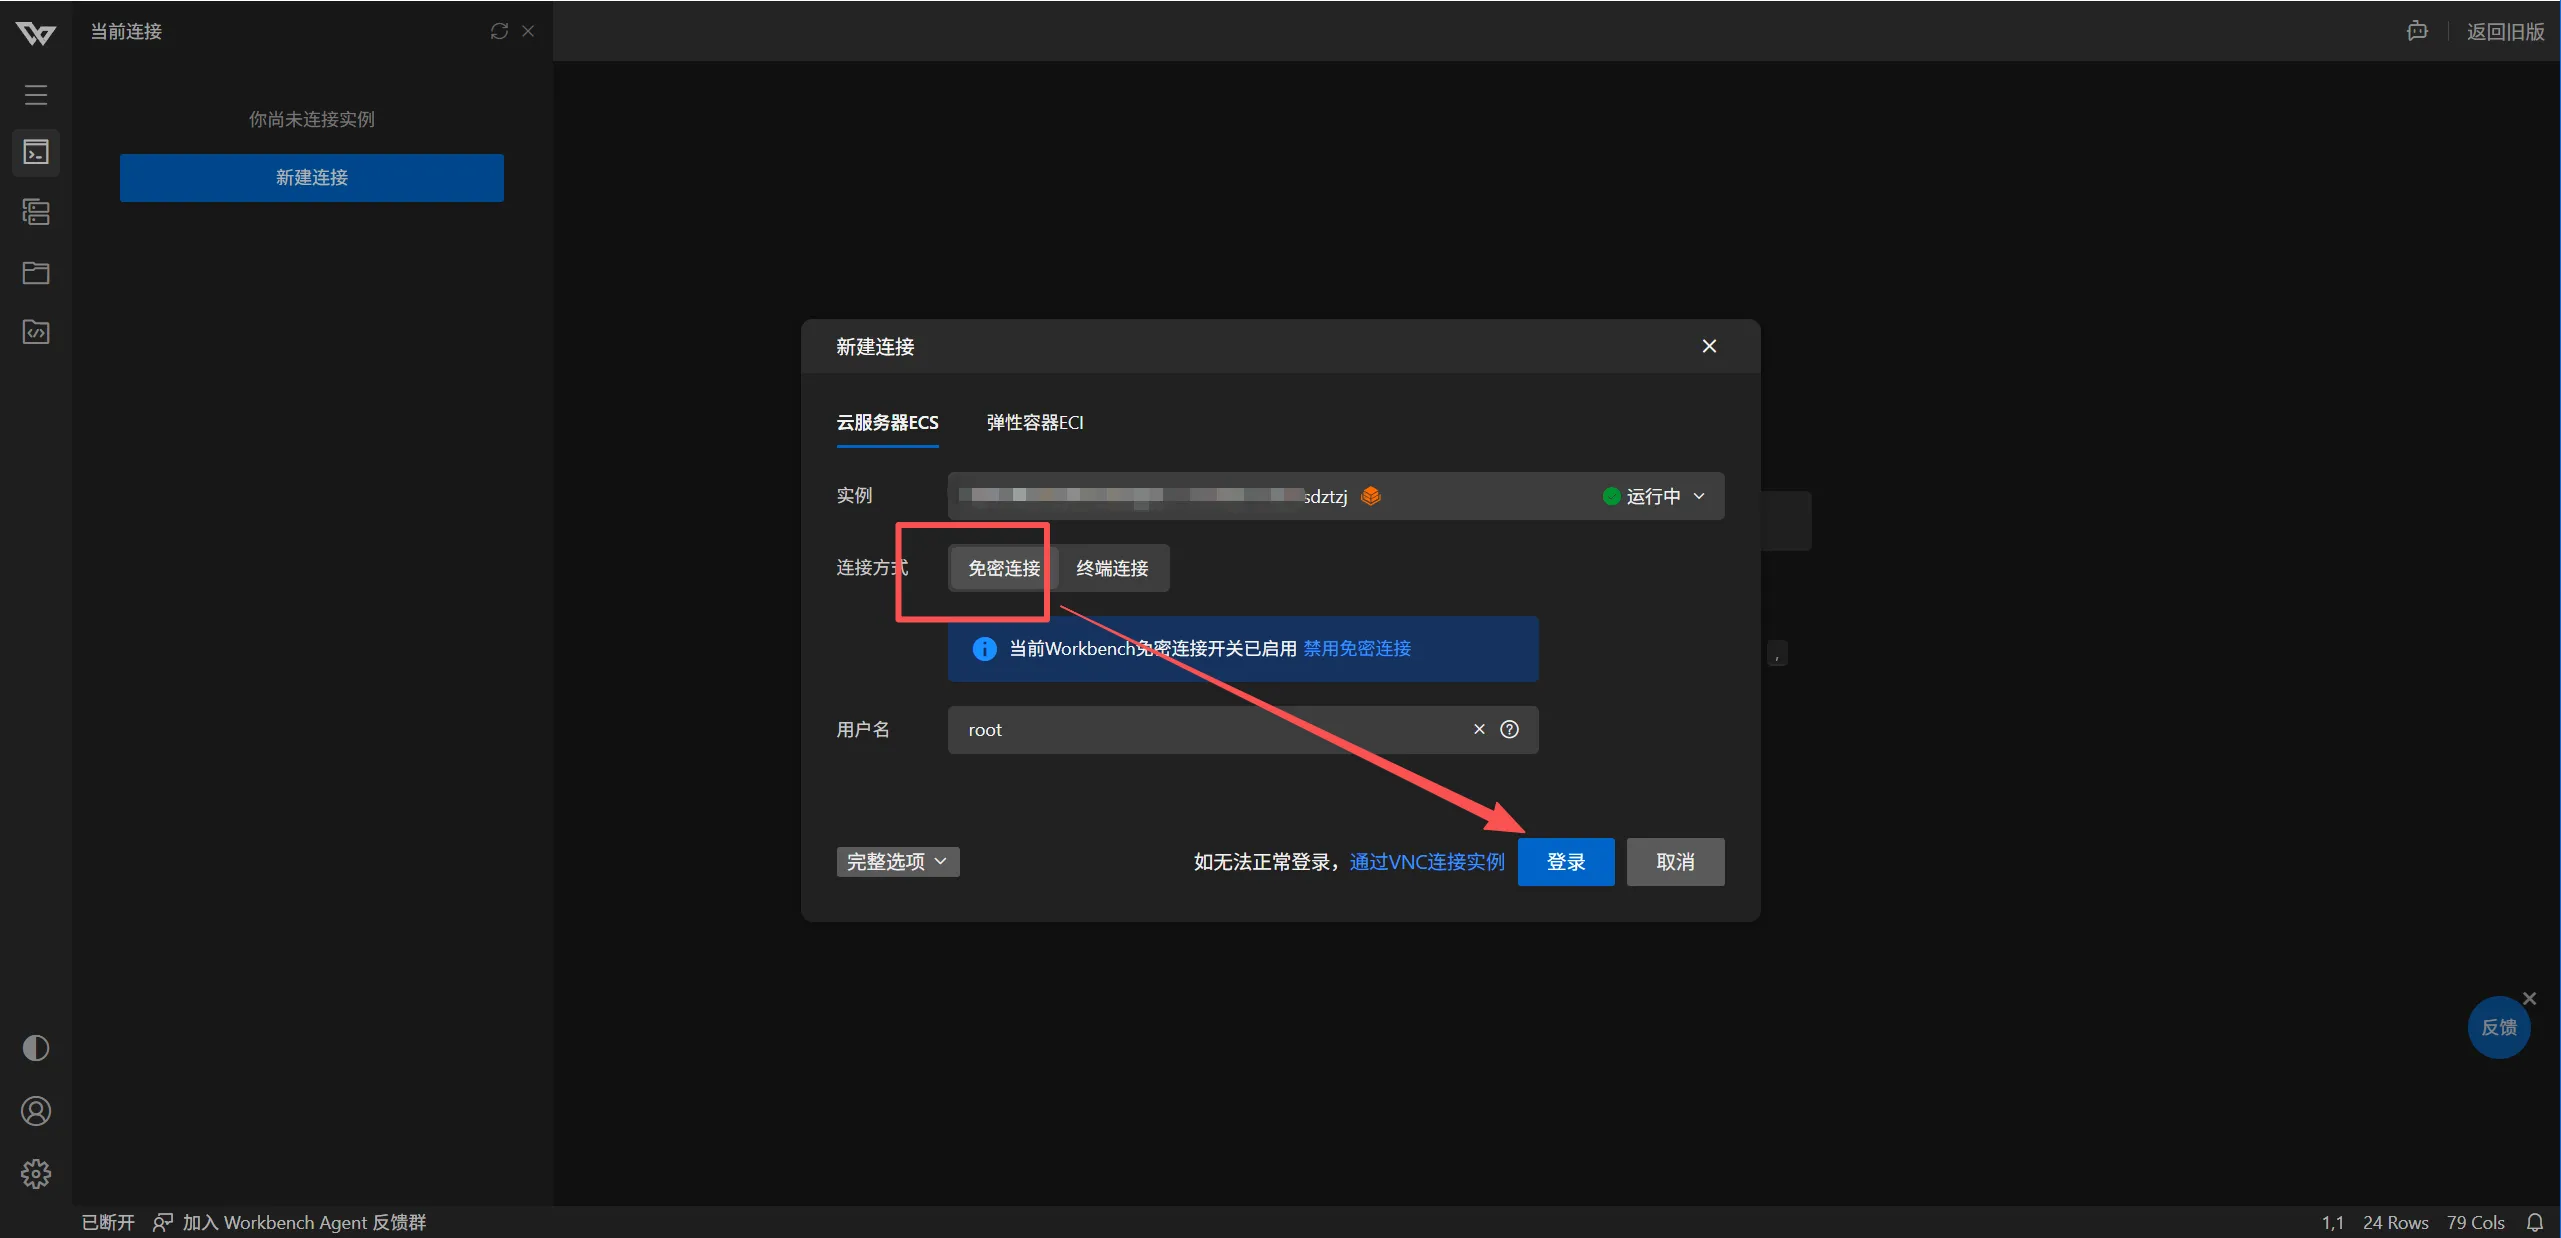Click the Disconnected status in status bar
Screen dimensions: 2561x1238
(x=108, y=1222)
